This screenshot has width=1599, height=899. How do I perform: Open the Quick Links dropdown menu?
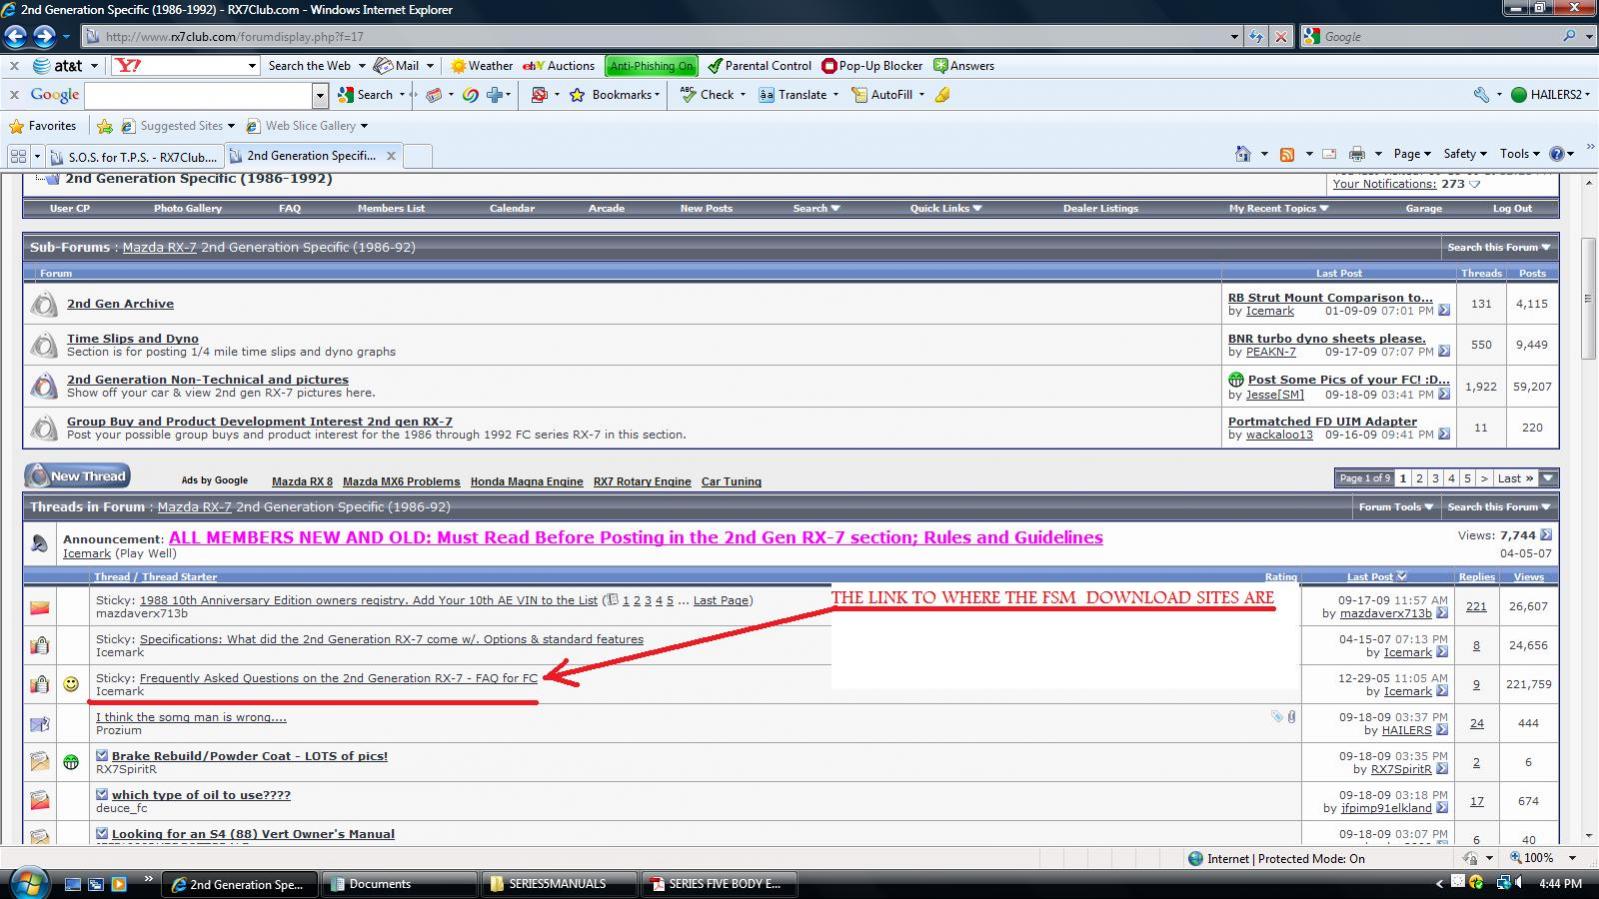click(945, 209)
